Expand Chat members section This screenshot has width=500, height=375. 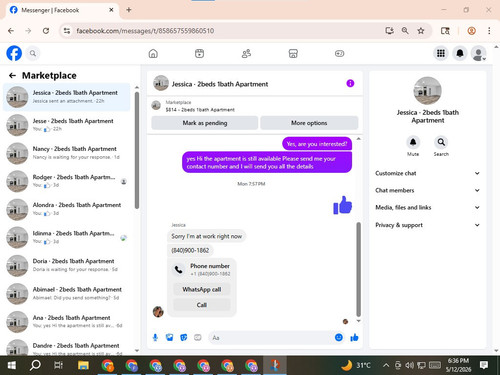pos(428,190)
